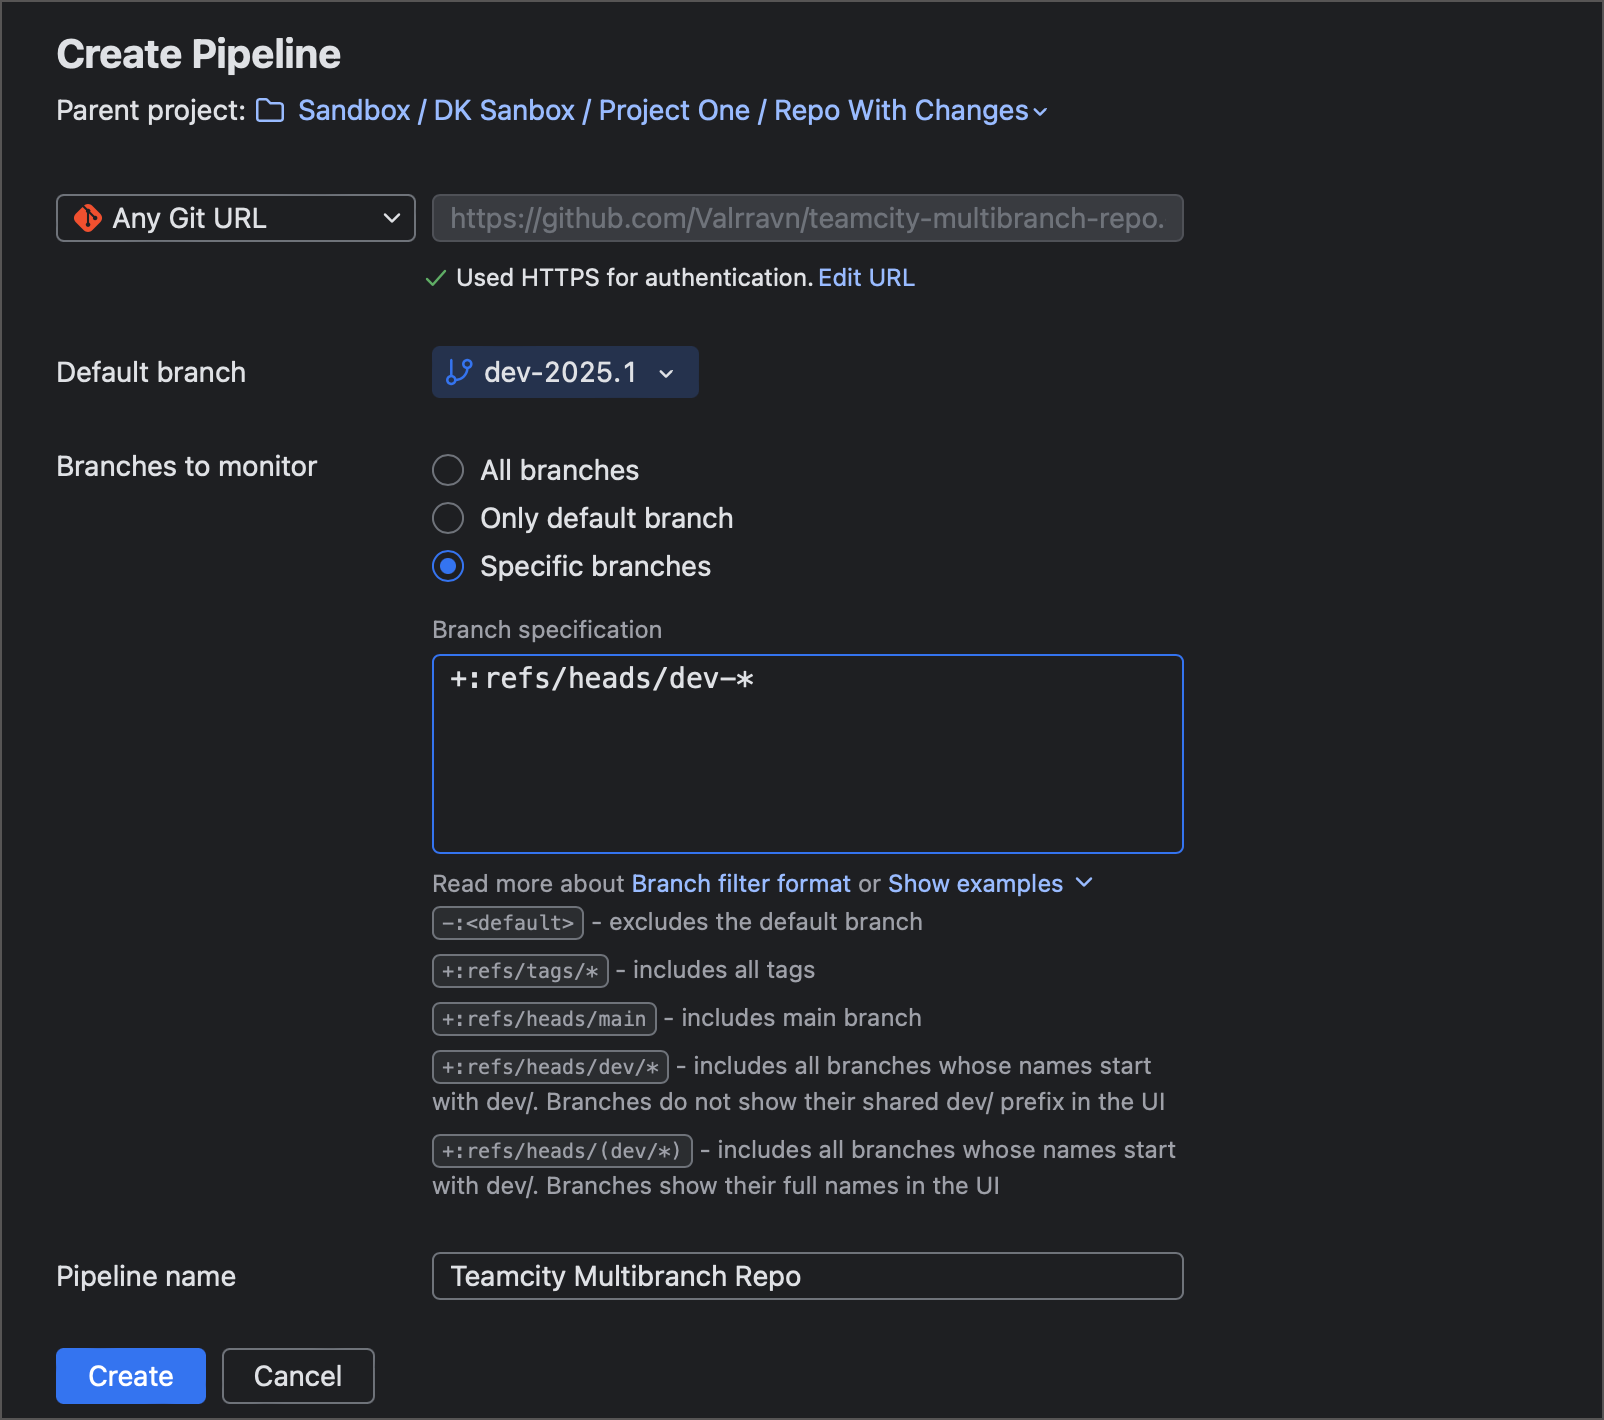Expand the Repo With Changes breadcrumb chevron
This screenshot has width=1604, height=1420.
pyautogui.click(x=1039, y=113)
